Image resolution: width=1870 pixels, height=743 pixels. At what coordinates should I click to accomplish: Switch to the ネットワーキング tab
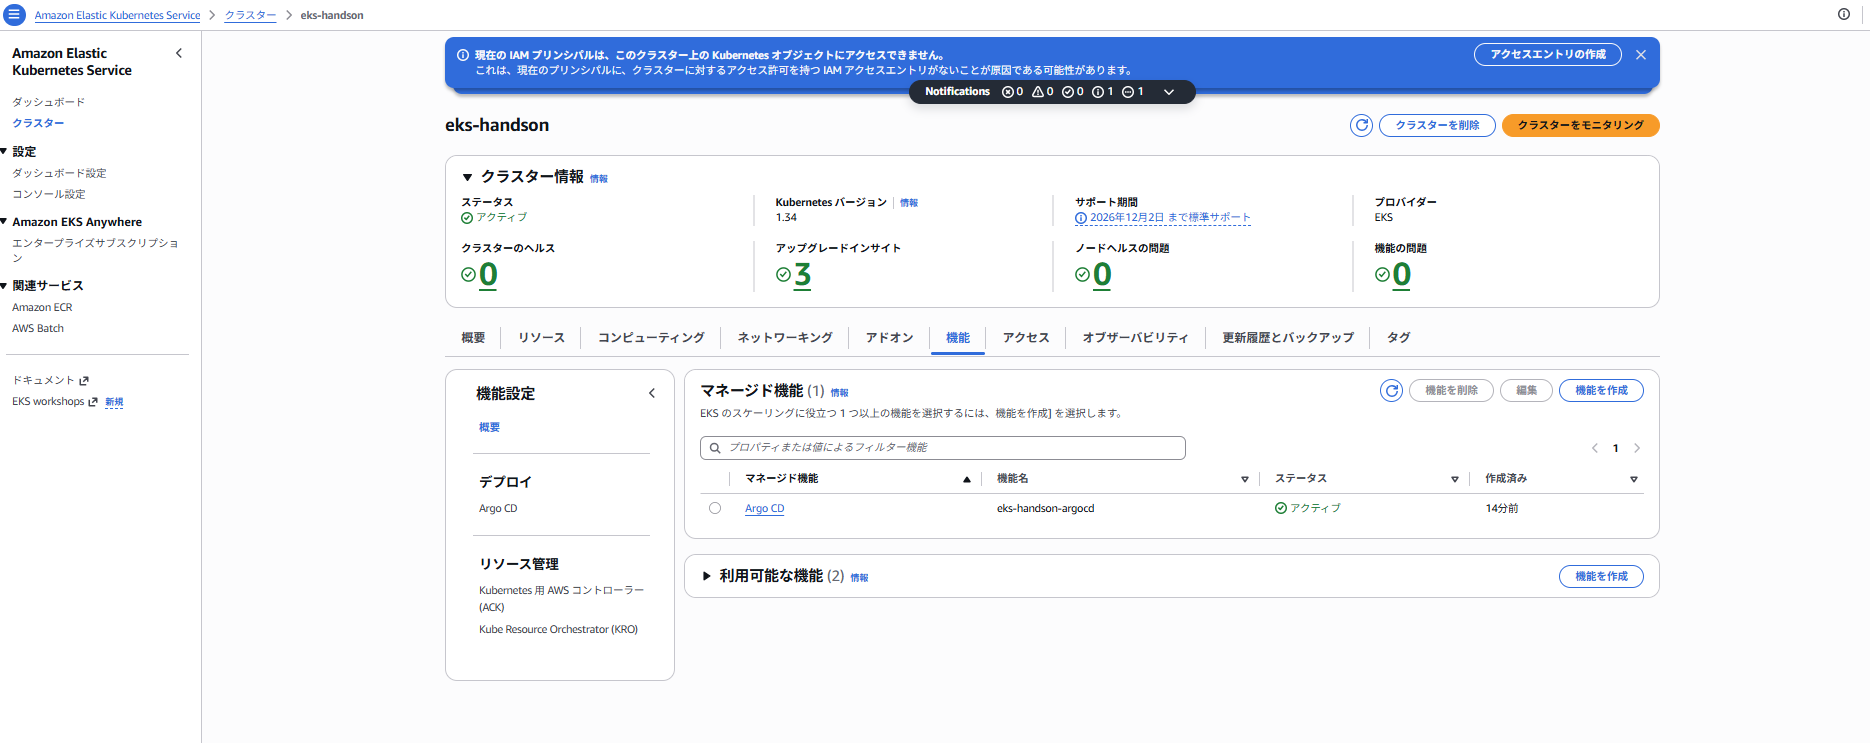tap(785, 338)
